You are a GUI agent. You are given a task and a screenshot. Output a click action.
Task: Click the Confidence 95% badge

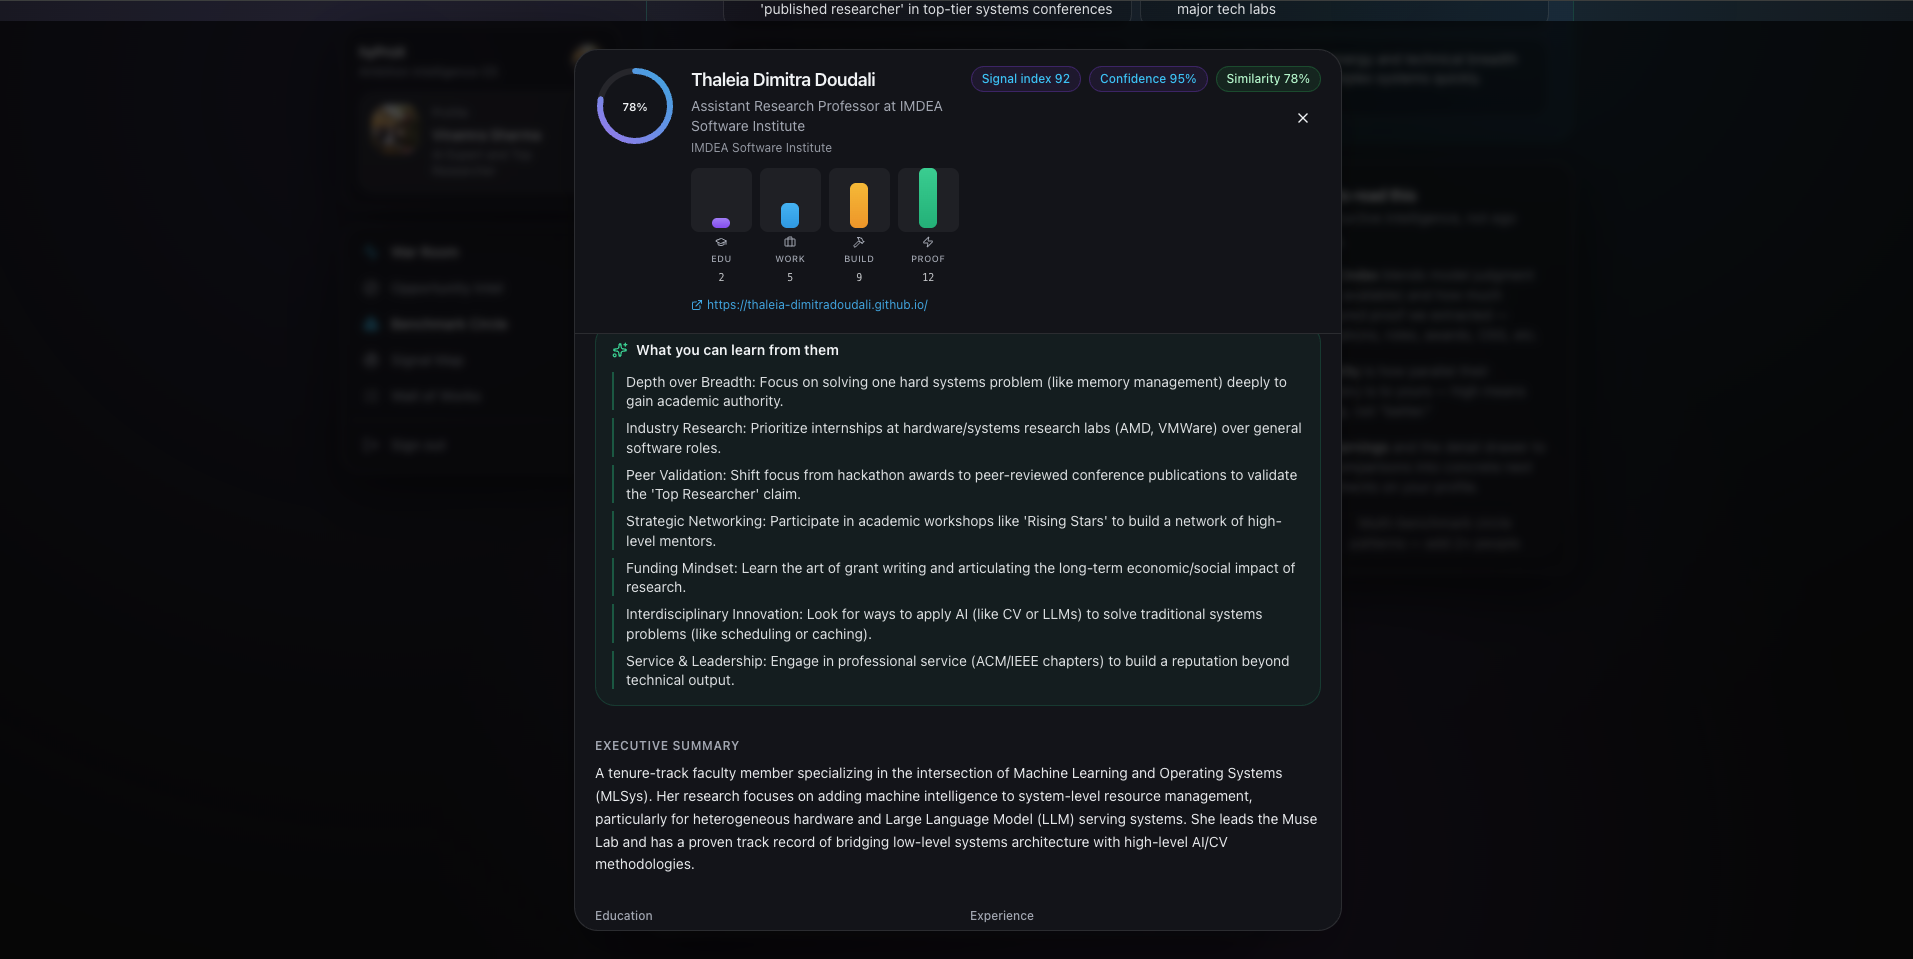[x=1148, y=79]
